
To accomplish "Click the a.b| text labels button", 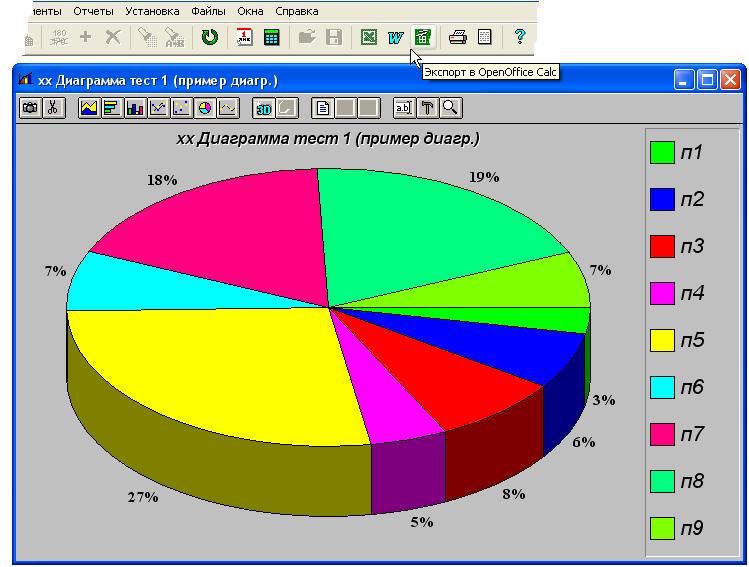I will (404, 108).
